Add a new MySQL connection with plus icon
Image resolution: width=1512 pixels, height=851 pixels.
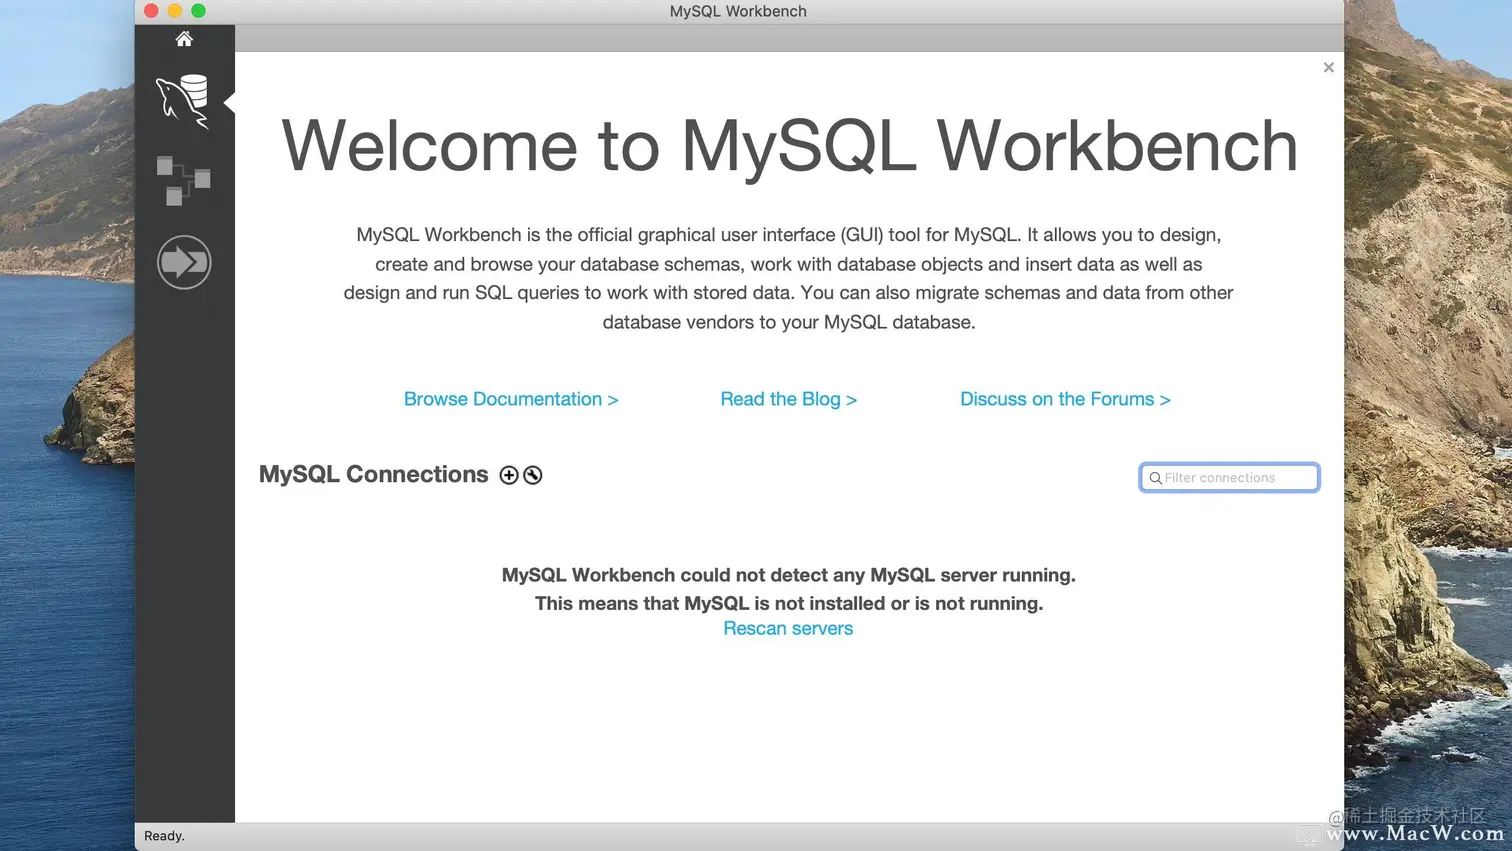click(x=509, y=475)
